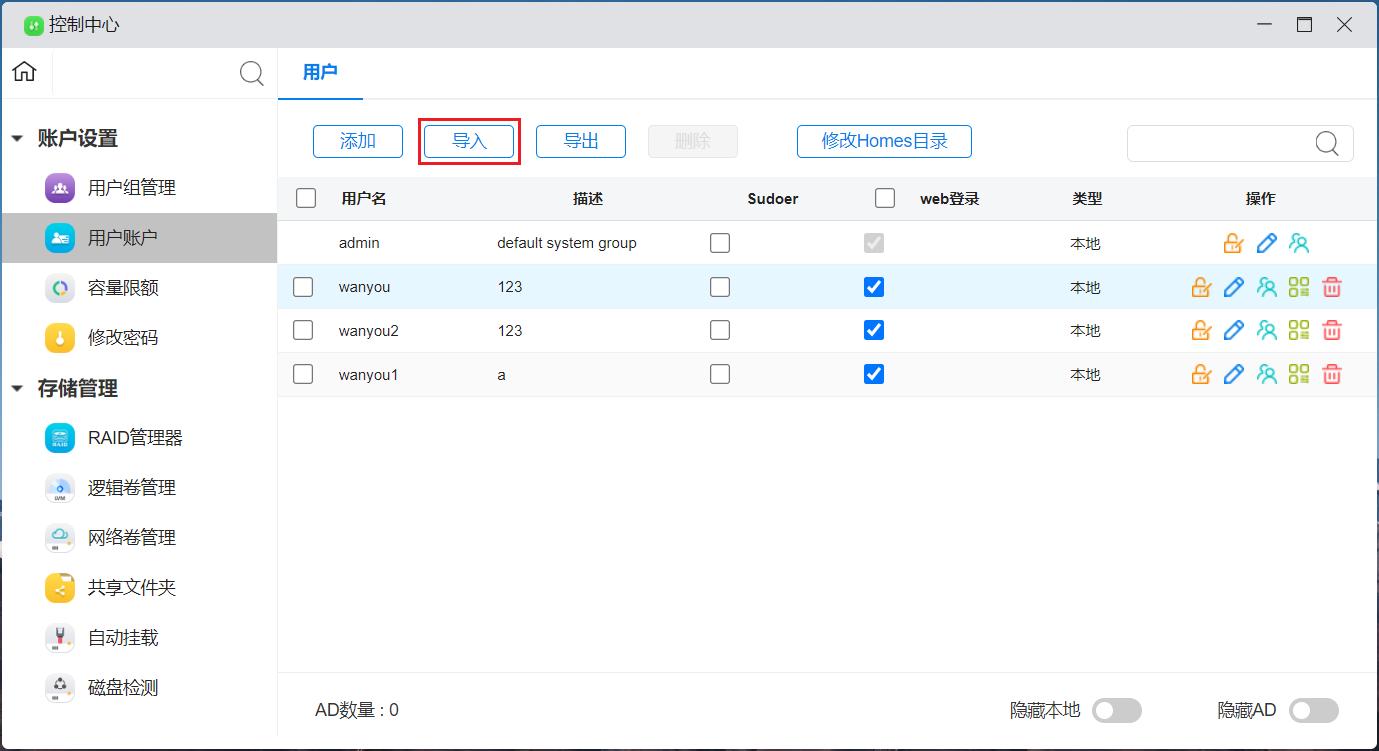Click the 修改Homes目录 button
1379x751 pixels.
(884, 141)
